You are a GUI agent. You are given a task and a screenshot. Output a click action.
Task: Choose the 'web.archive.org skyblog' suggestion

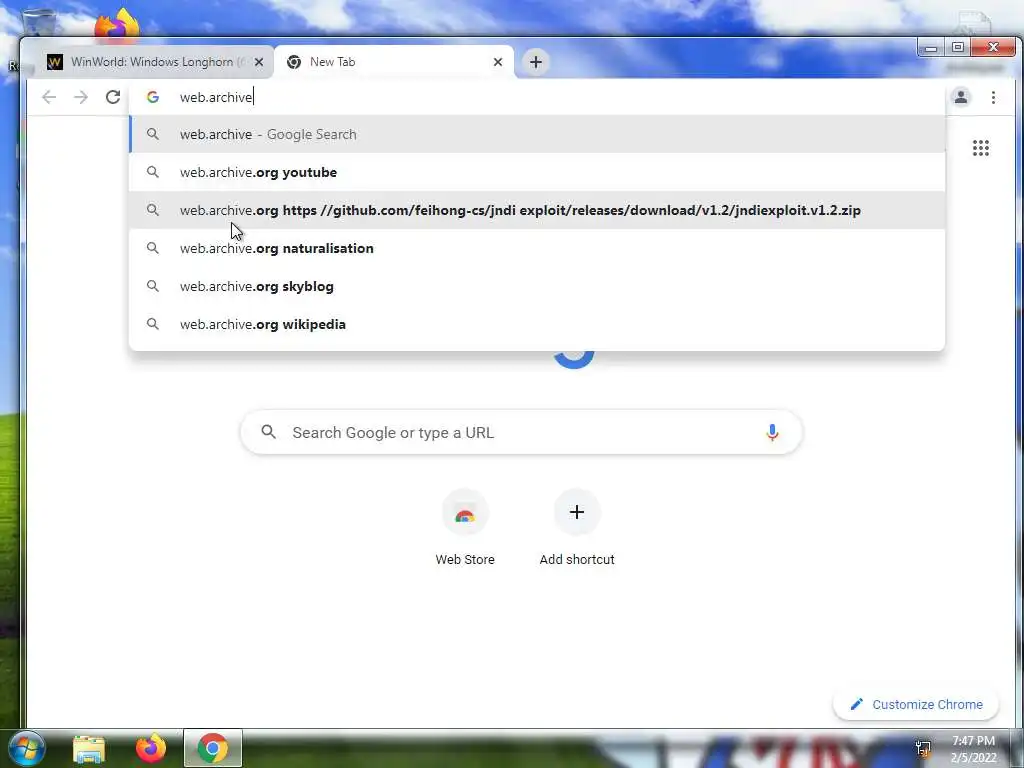click(x=537, y=286)
